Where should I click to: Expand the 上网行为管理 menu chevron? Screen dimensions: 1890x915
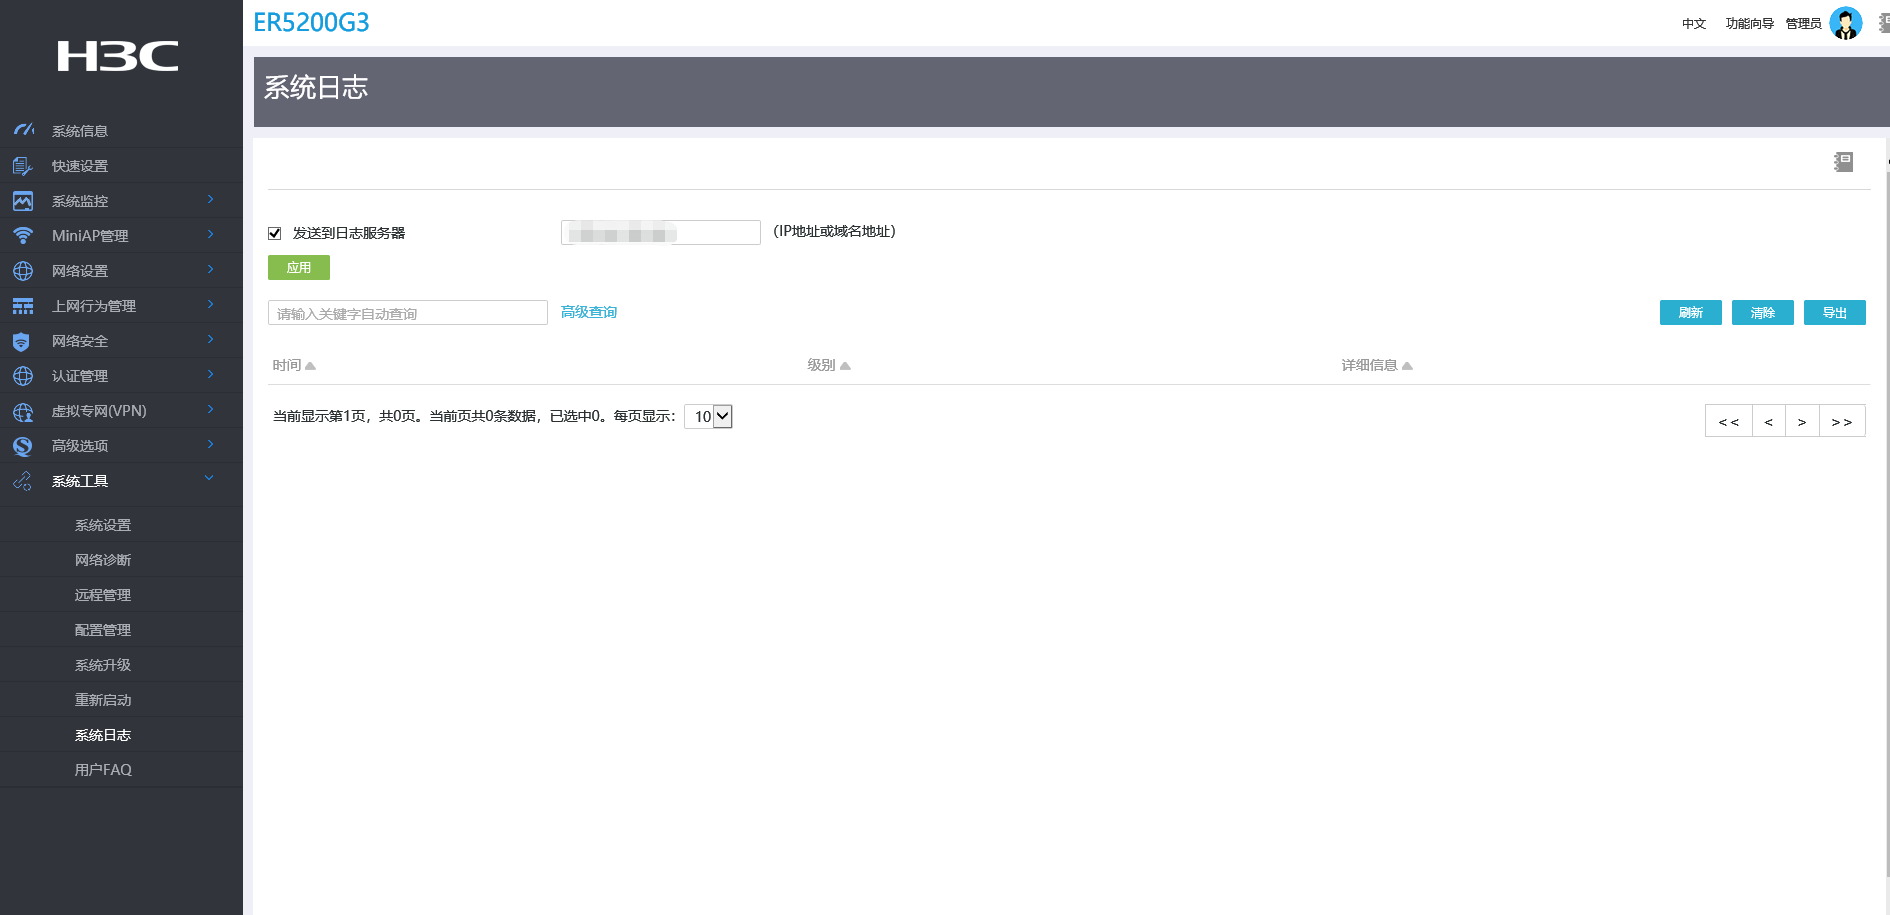coord(211,305)
